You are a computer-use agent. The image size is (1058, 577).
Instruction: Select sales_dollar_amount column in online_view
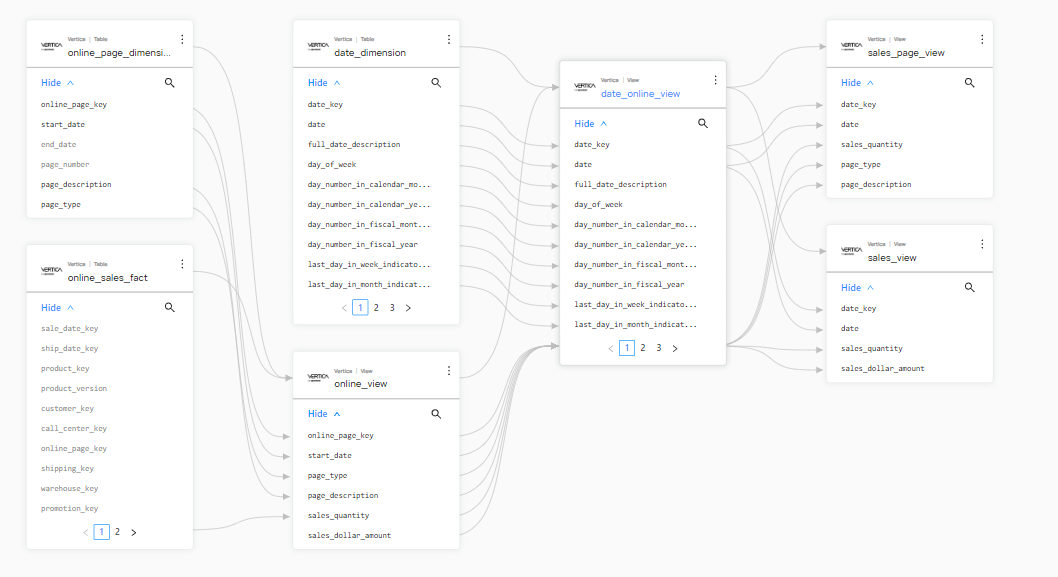click(x=350, y=536)
